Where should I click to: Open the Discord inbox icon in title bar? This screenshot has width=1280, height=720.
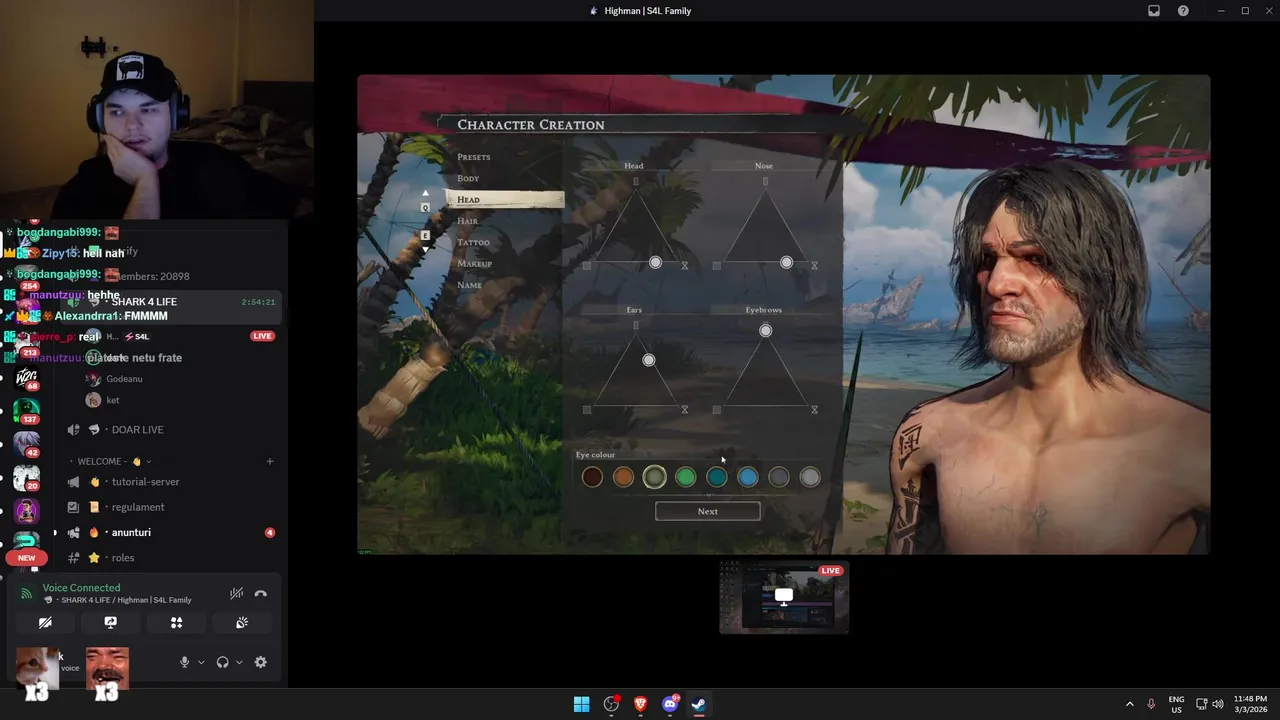1153,11
